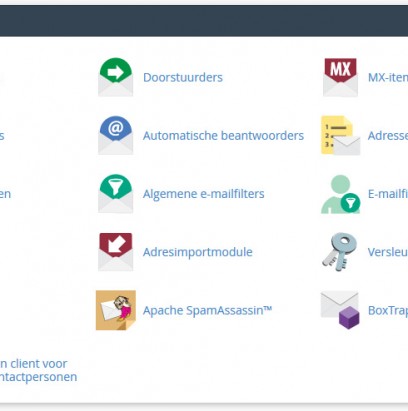This screenshot has height=411, width=408.
Task: Click the Algemene e-mailfilters link
Action: tap(204, 194)
